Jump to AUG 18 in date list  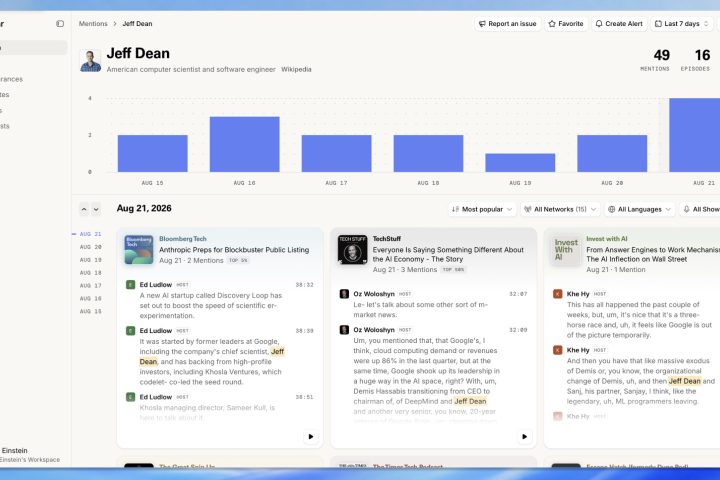point(90,273)
